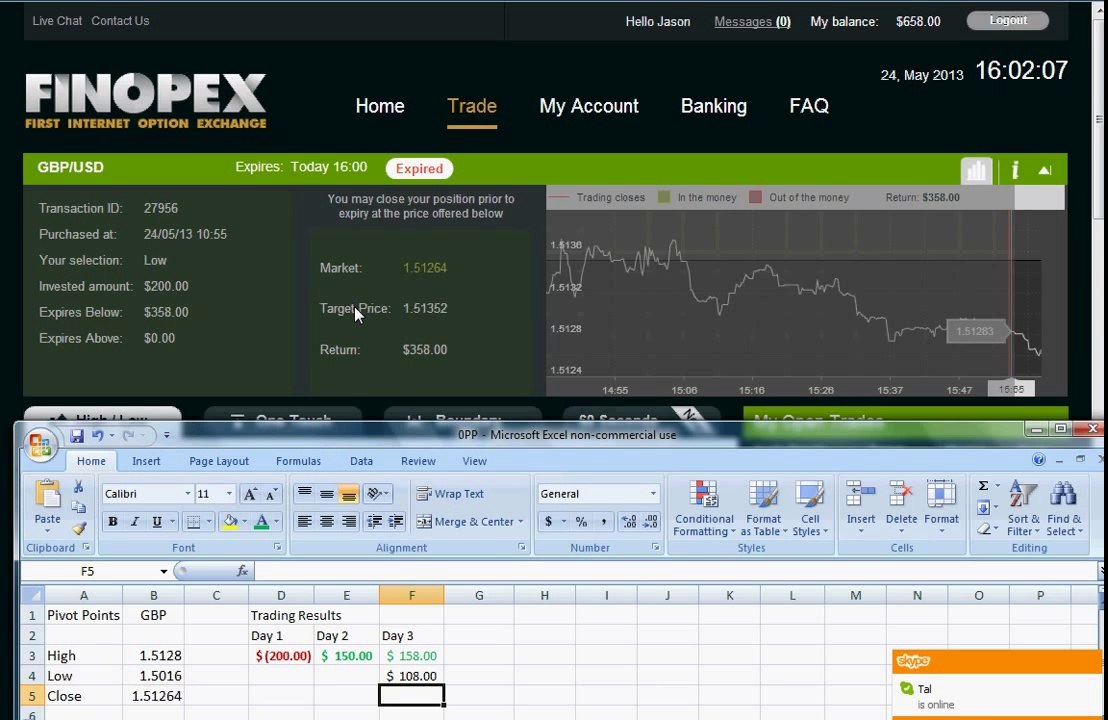Click Decrease Decimal icon
This screenshot has width=1108, height=720.
click(x=651, y=521)
